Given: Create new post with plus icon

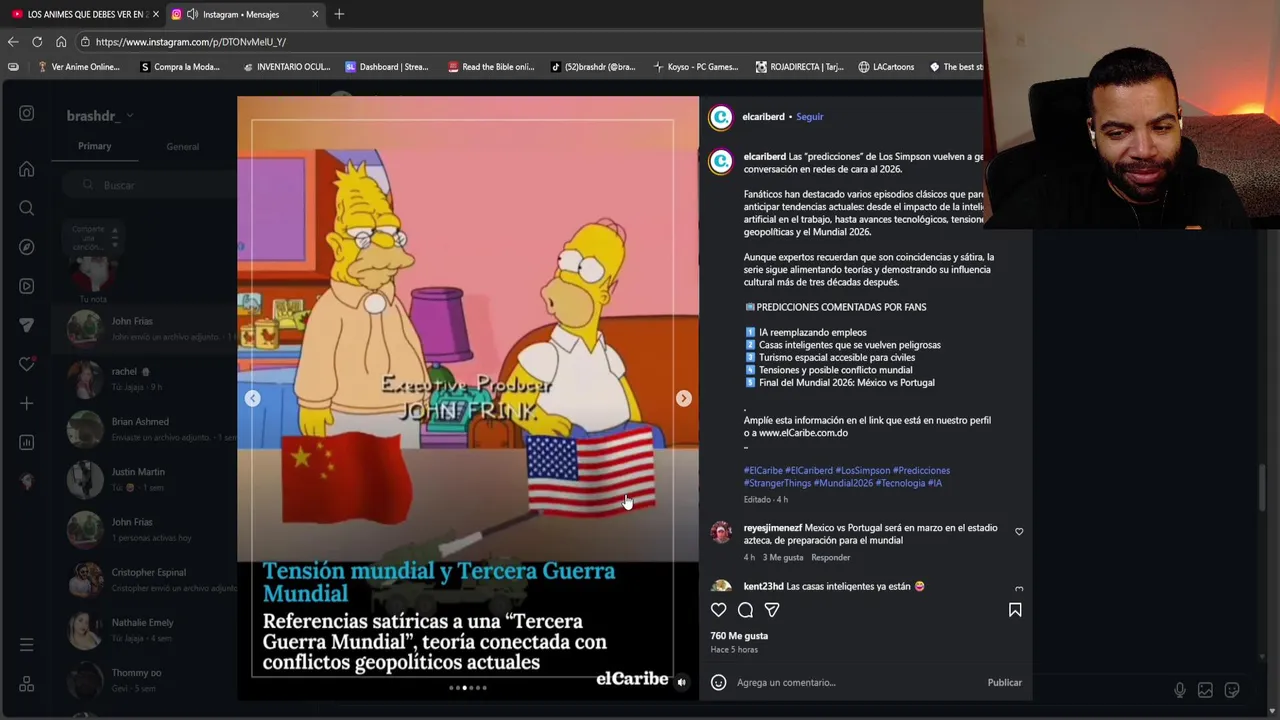Looking at the screenshot, I should [27, 403].
